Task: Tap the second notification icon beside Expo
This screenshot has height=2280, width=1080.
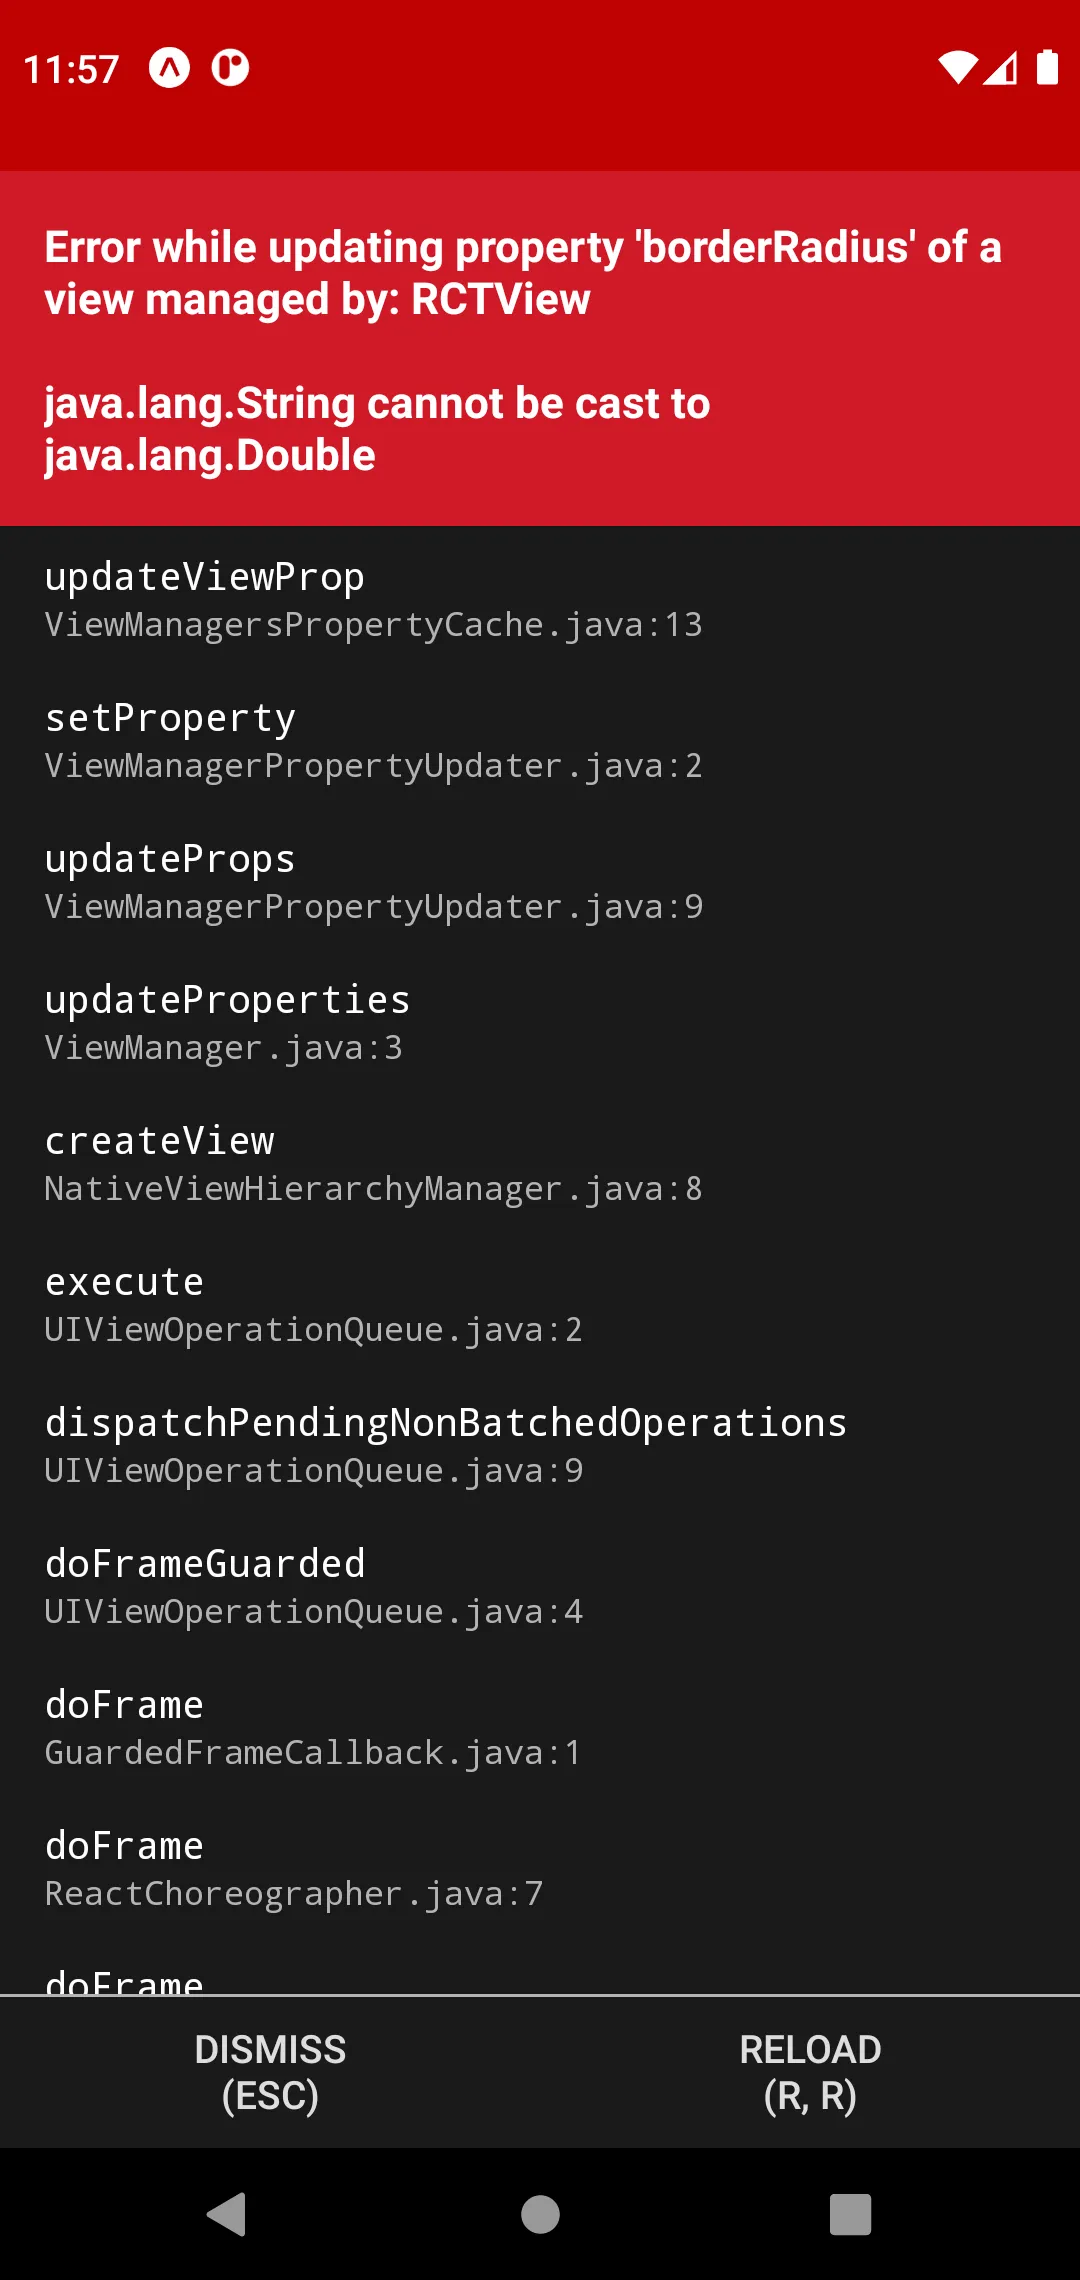Action: point(230,68)
